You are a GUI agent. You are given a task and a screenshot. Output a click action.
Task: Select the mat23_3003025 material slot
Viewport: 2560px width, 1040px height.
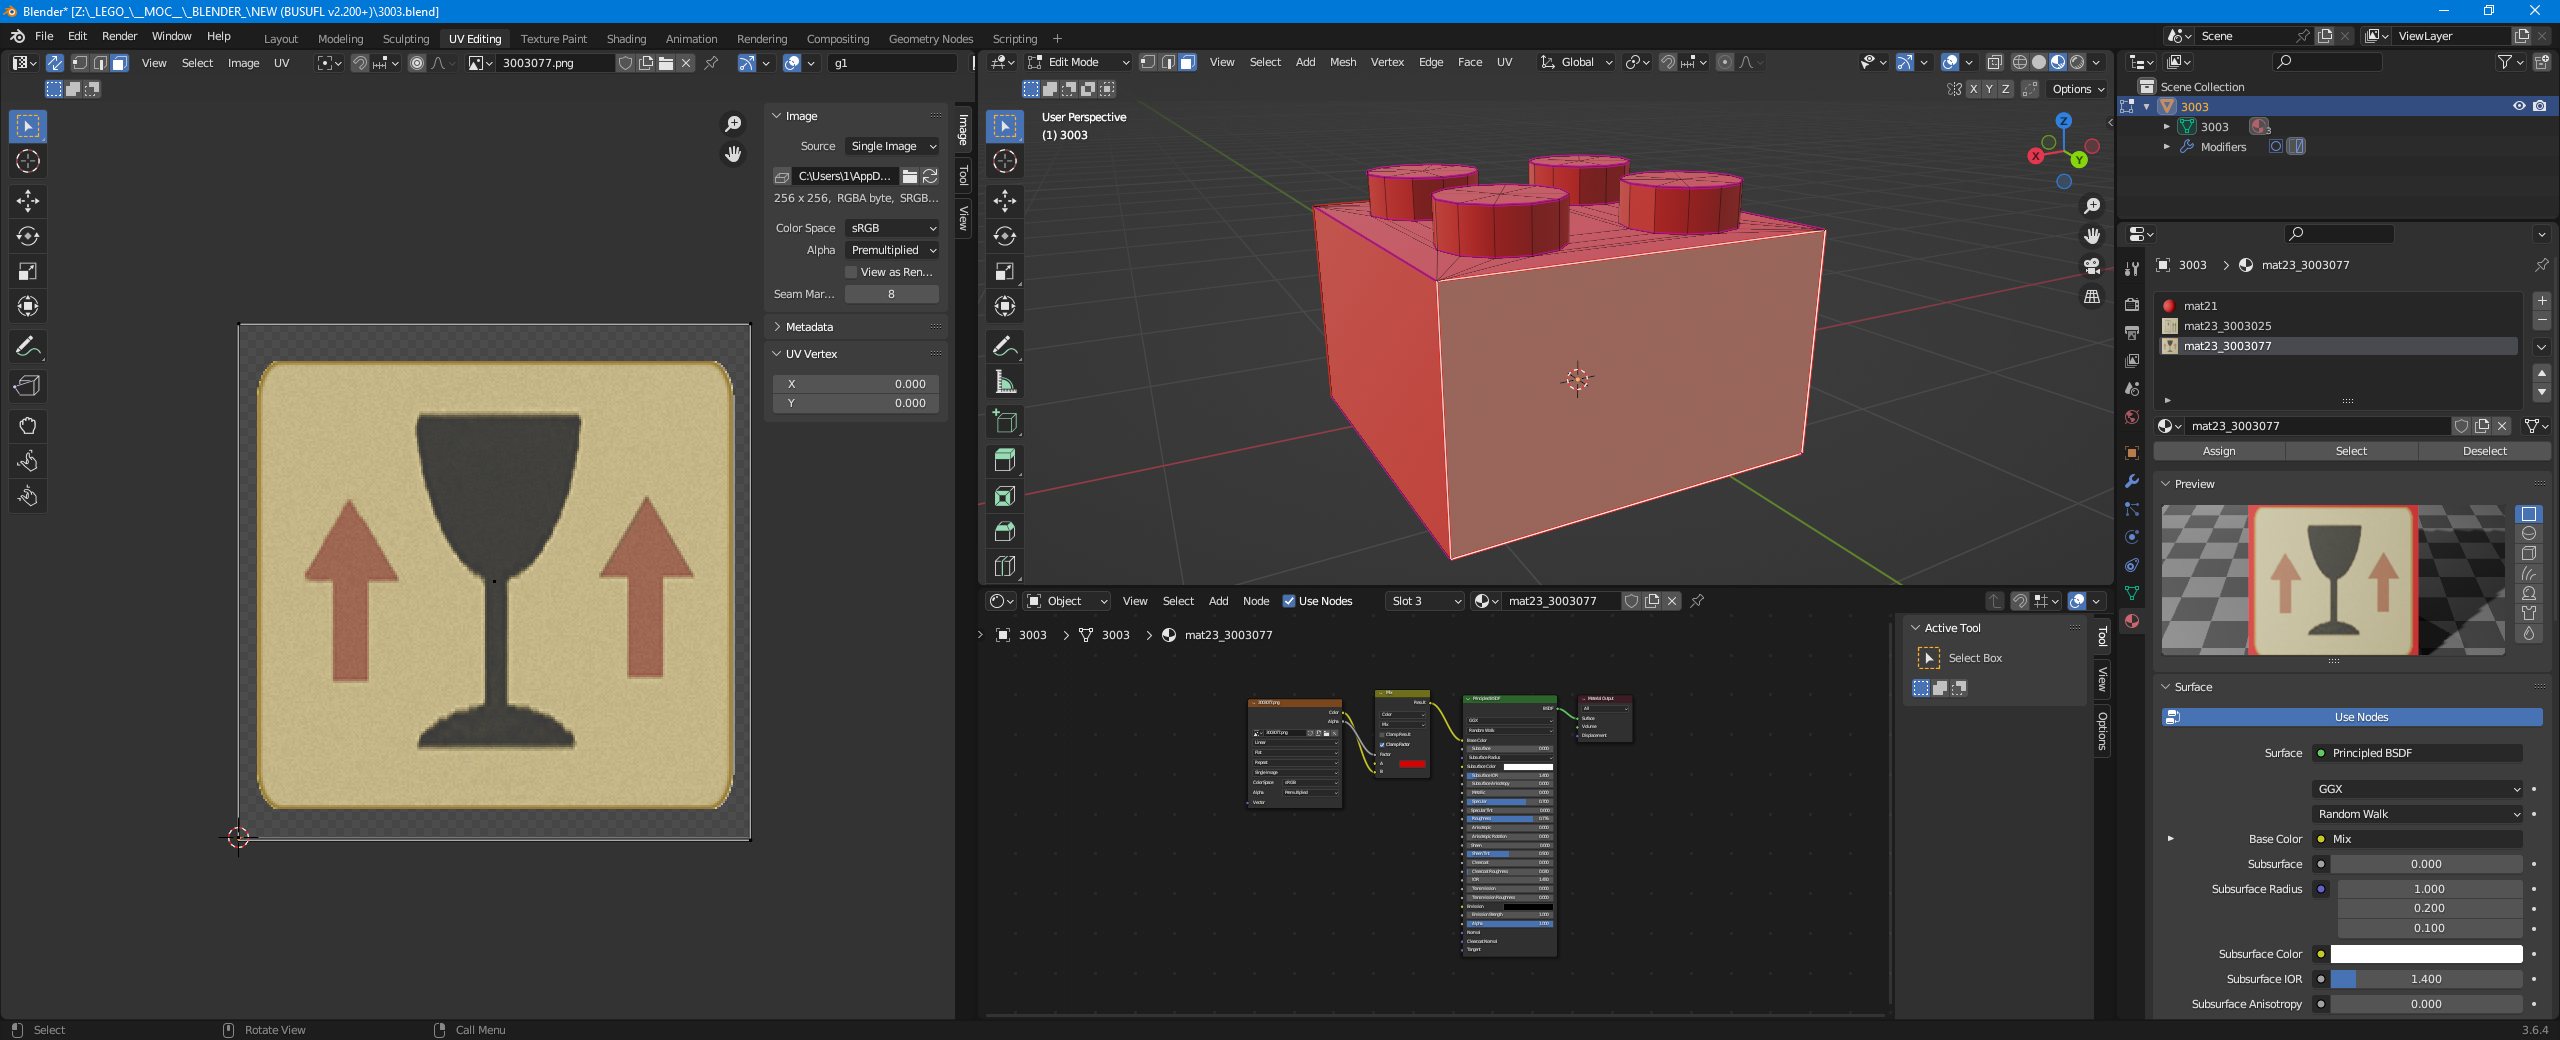(2339, 326)
